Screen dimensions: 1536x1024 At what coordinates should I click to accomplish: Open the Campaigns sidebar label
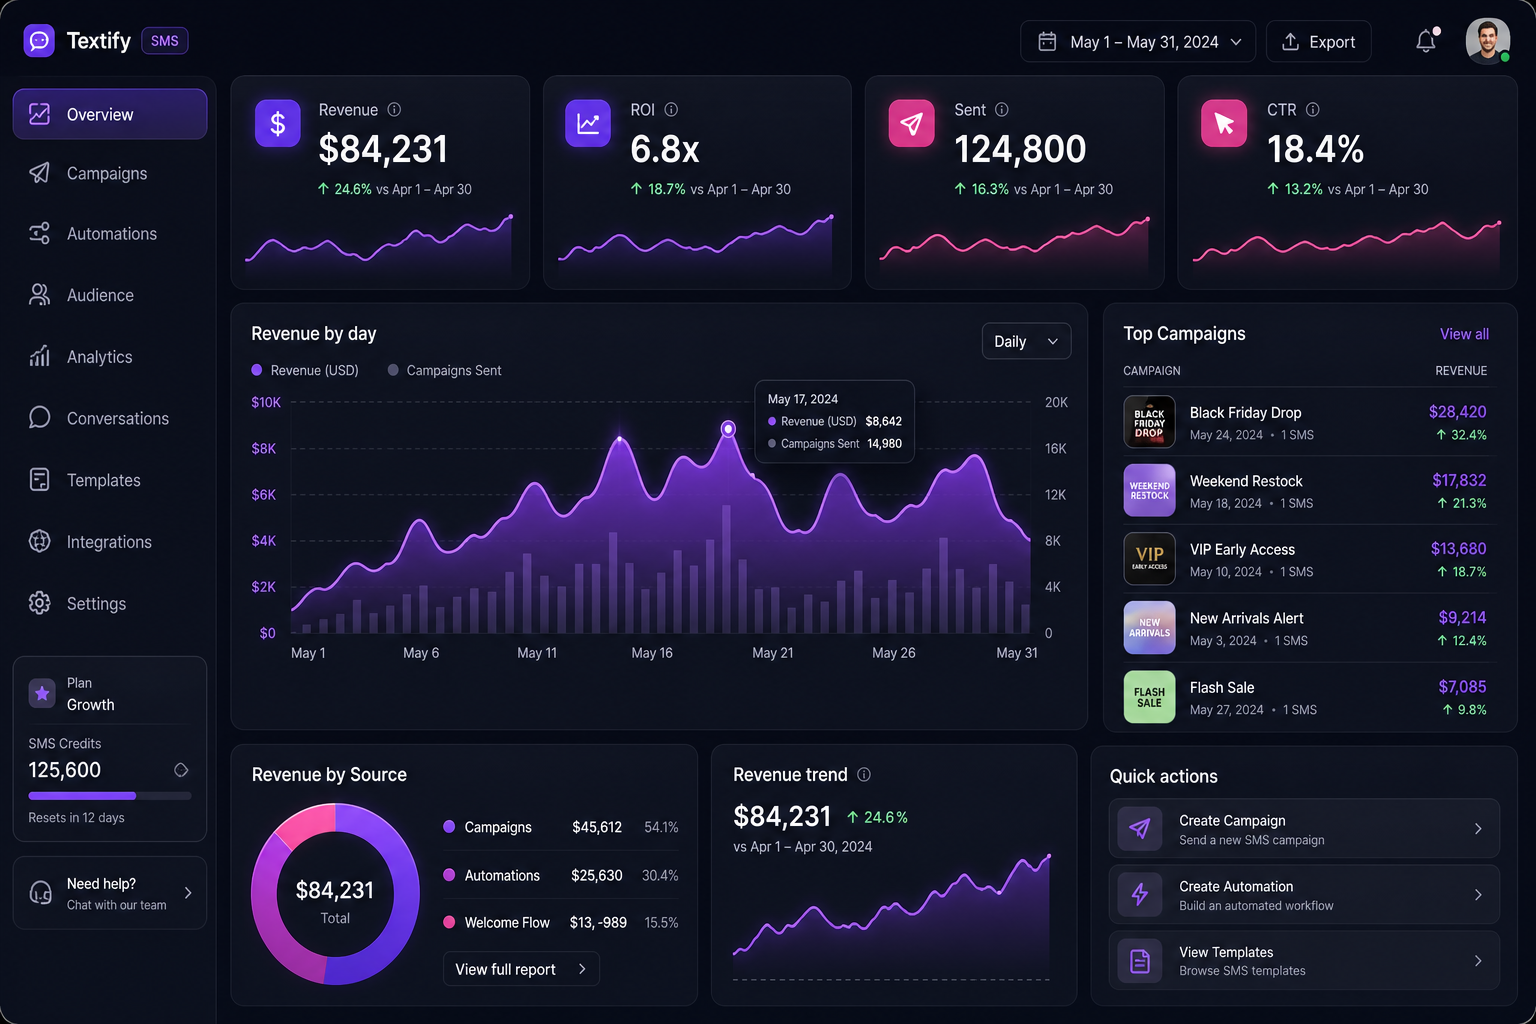point(107,173)
